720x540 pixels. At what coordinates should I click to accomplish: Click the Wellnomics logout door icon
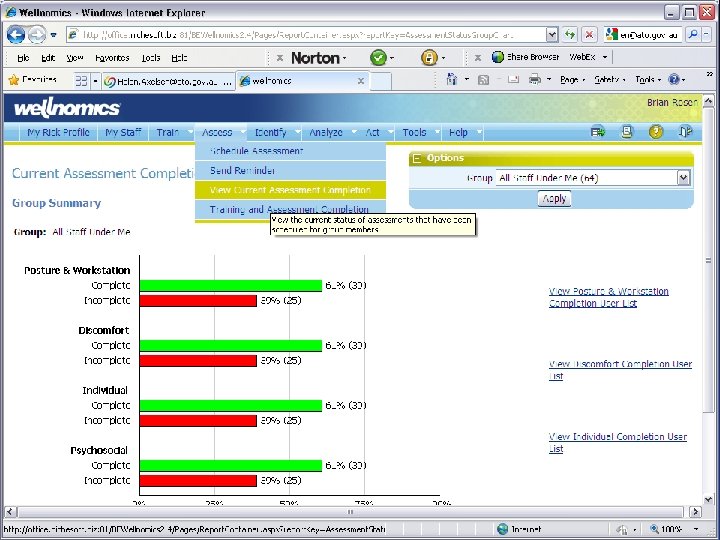(x=685, y=132)
